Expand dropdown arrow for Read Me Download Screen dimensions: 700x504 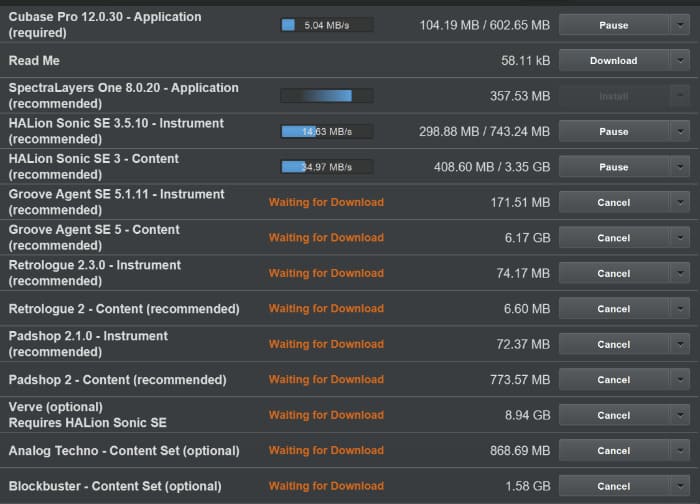[x=680, y=60]
